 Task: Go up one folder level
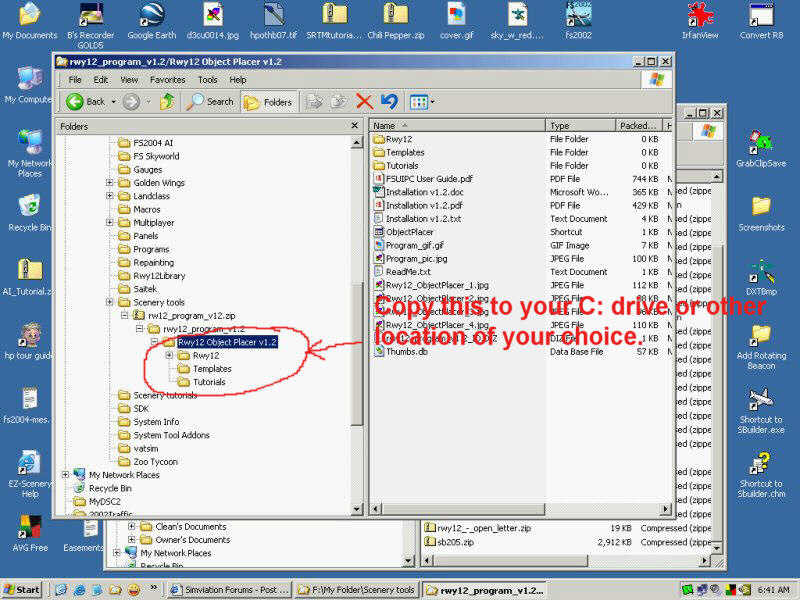point(167,101)
